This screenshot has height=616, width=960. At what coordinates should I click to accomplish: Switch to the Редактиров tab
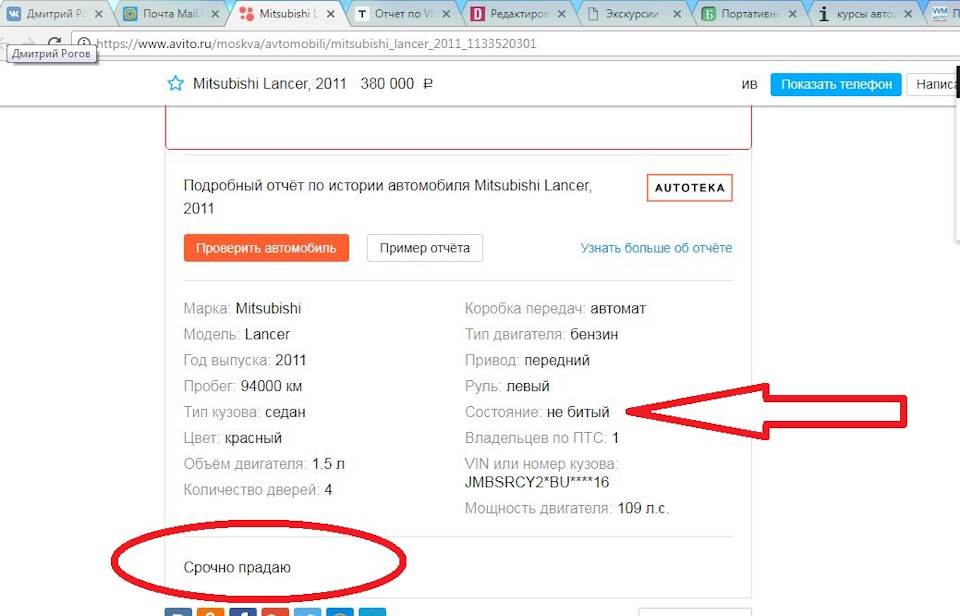[519, 13]
